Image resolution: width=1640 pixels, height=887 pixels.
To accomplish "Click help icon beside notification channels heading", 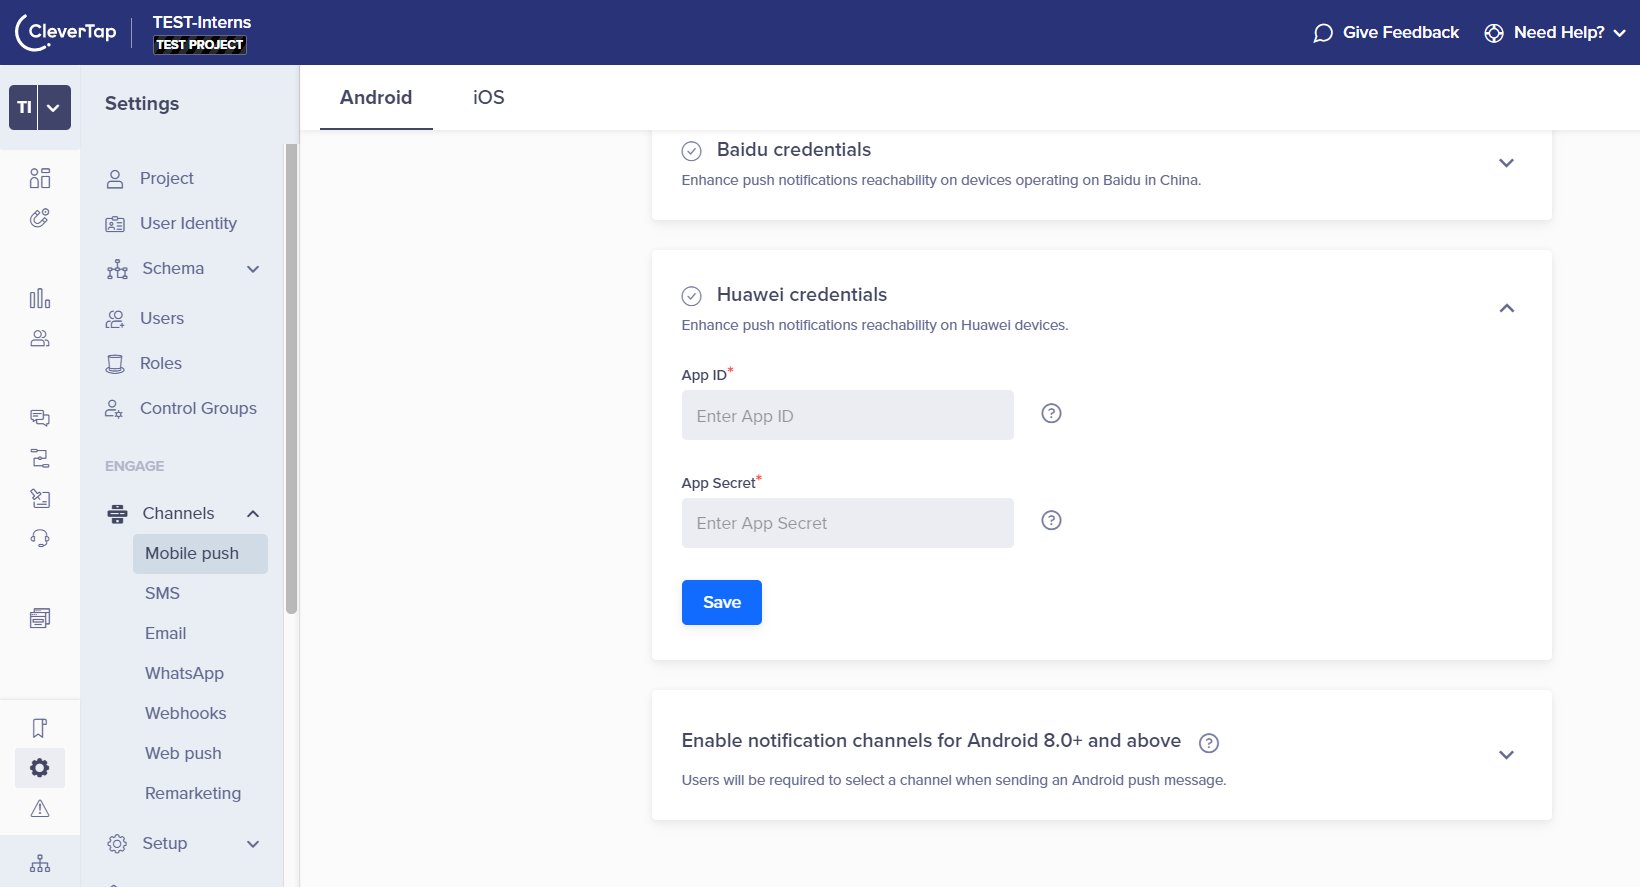I will coord(1209,743).
